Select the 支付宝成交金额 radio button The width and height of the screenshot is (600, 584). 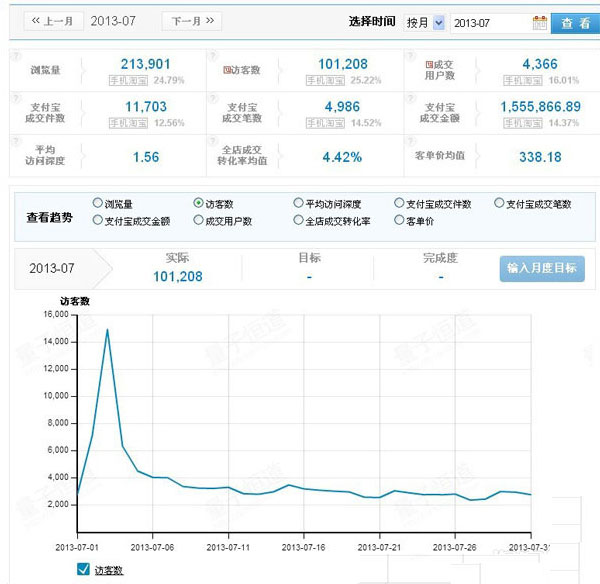coord(98,220)
